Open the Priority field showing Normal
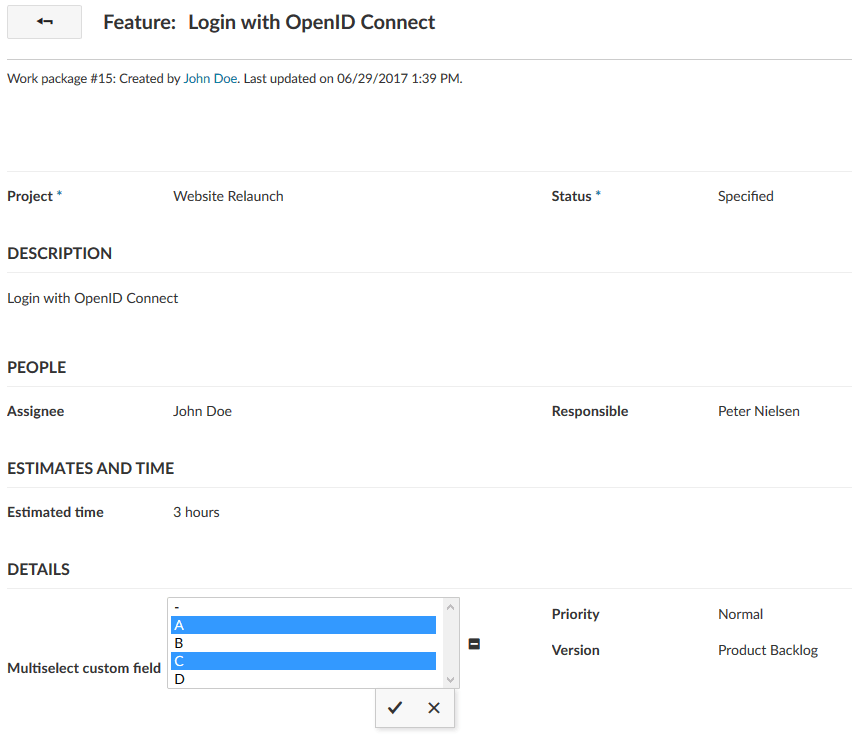Image resolution: width=852 pixels, height=738 pixels. tap(740, 614)
